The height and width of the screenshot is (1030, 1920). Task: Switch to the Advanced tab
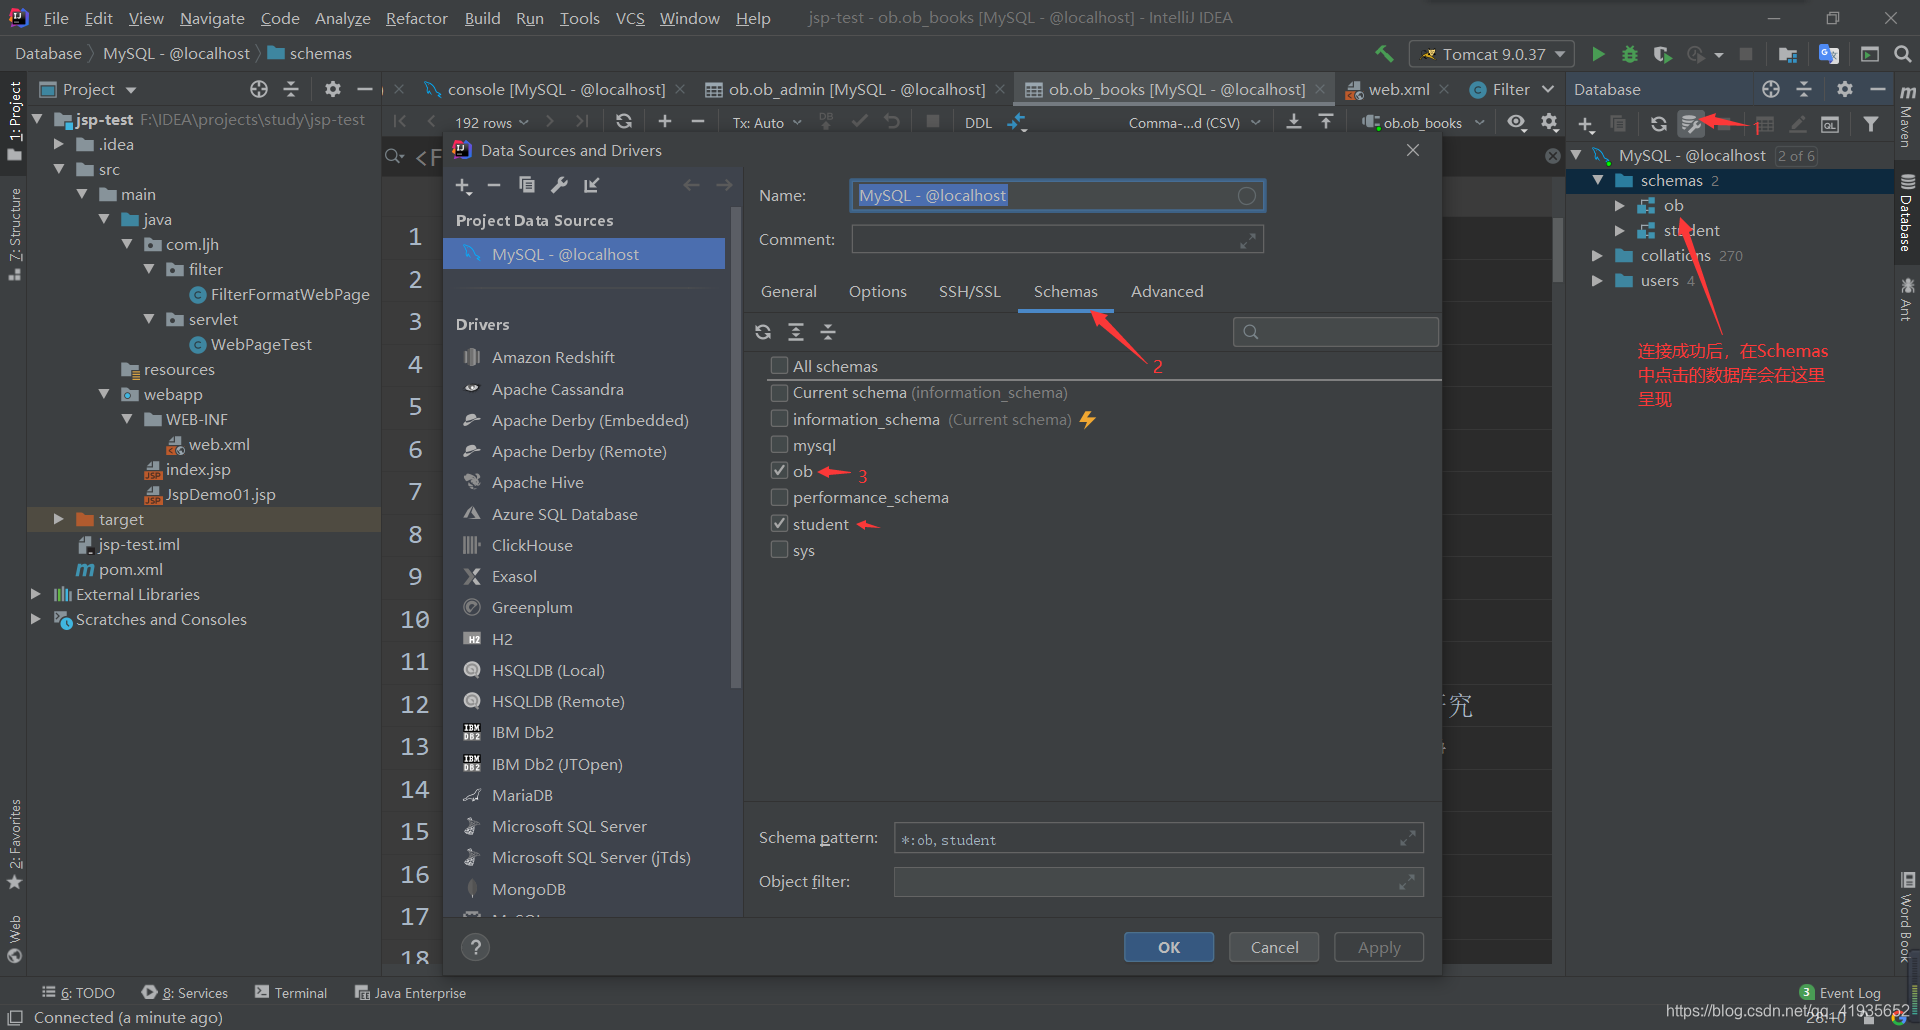[1167, 291]
